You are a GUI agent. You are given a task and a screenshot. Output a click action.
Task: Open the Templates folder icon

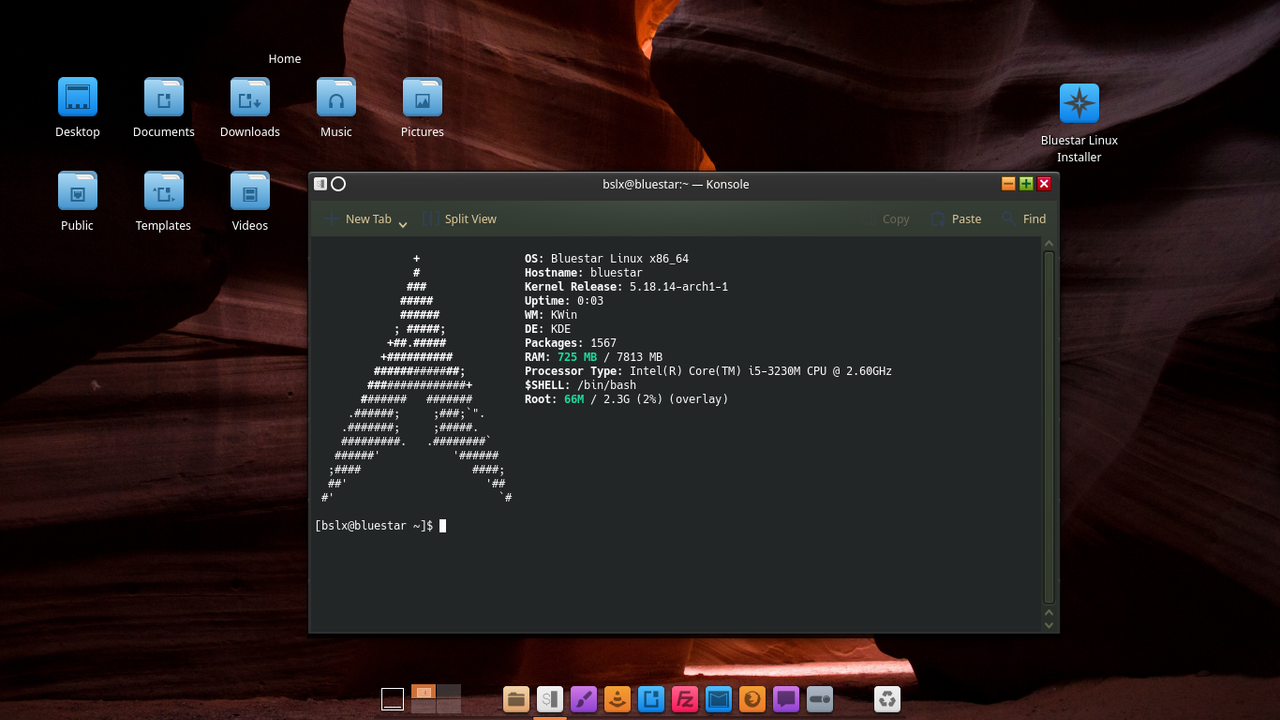163,191
